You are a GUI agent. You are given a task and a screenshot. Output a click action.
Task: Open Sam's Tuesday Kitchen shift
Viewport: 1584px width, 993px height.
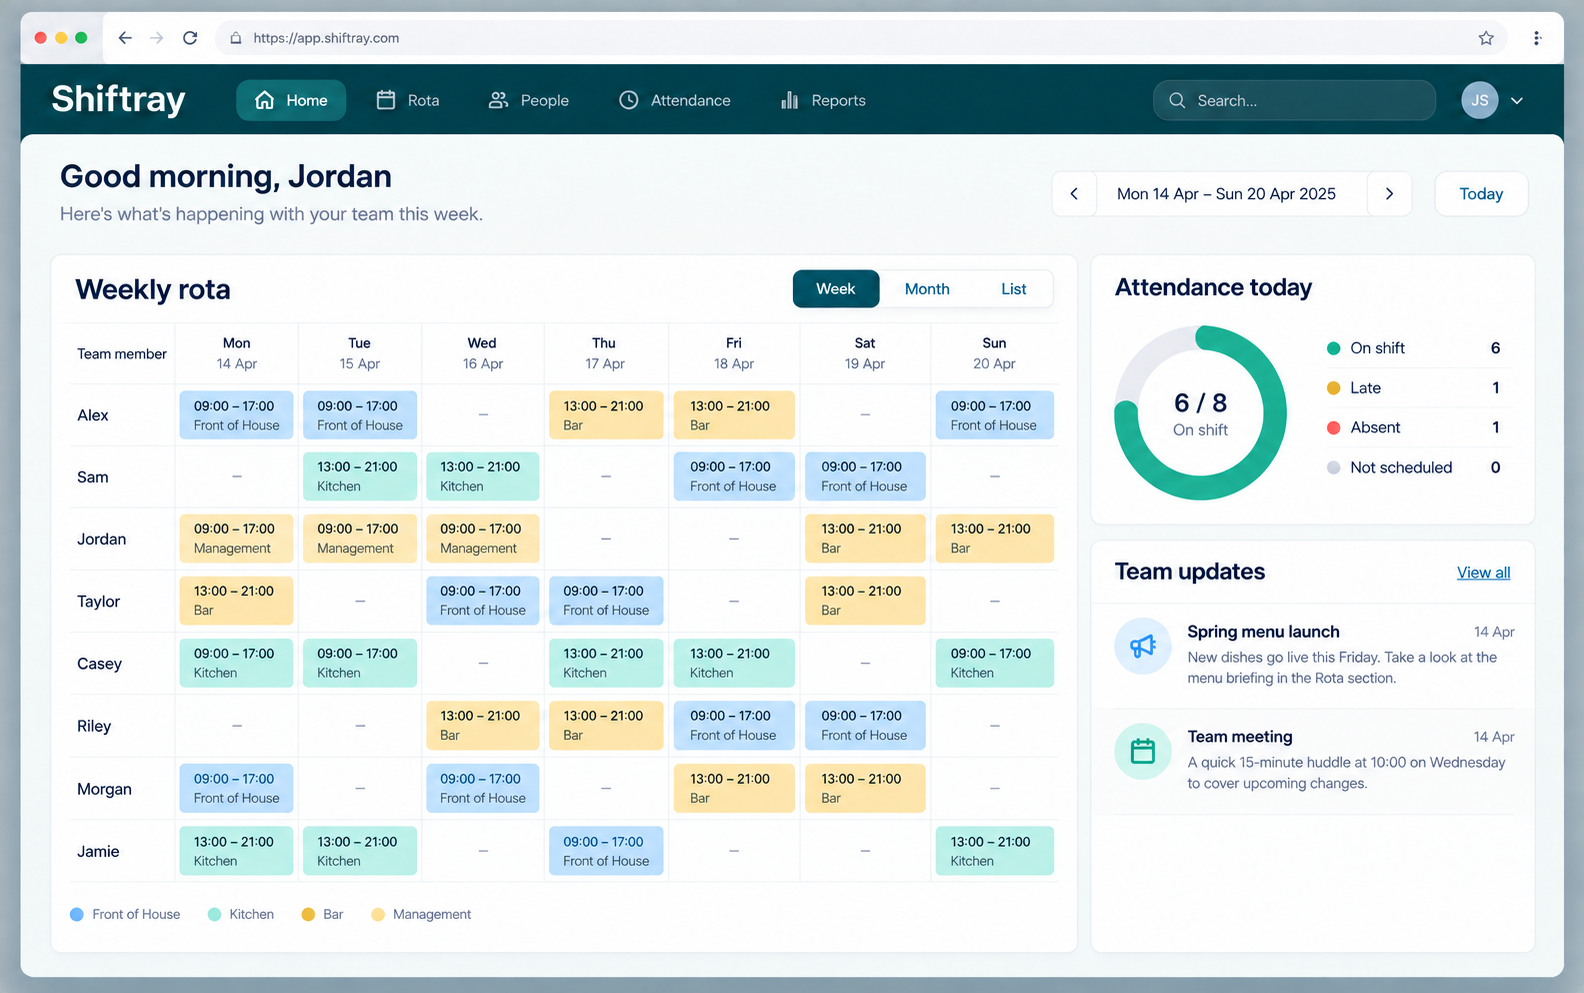(x=360, y=476)
